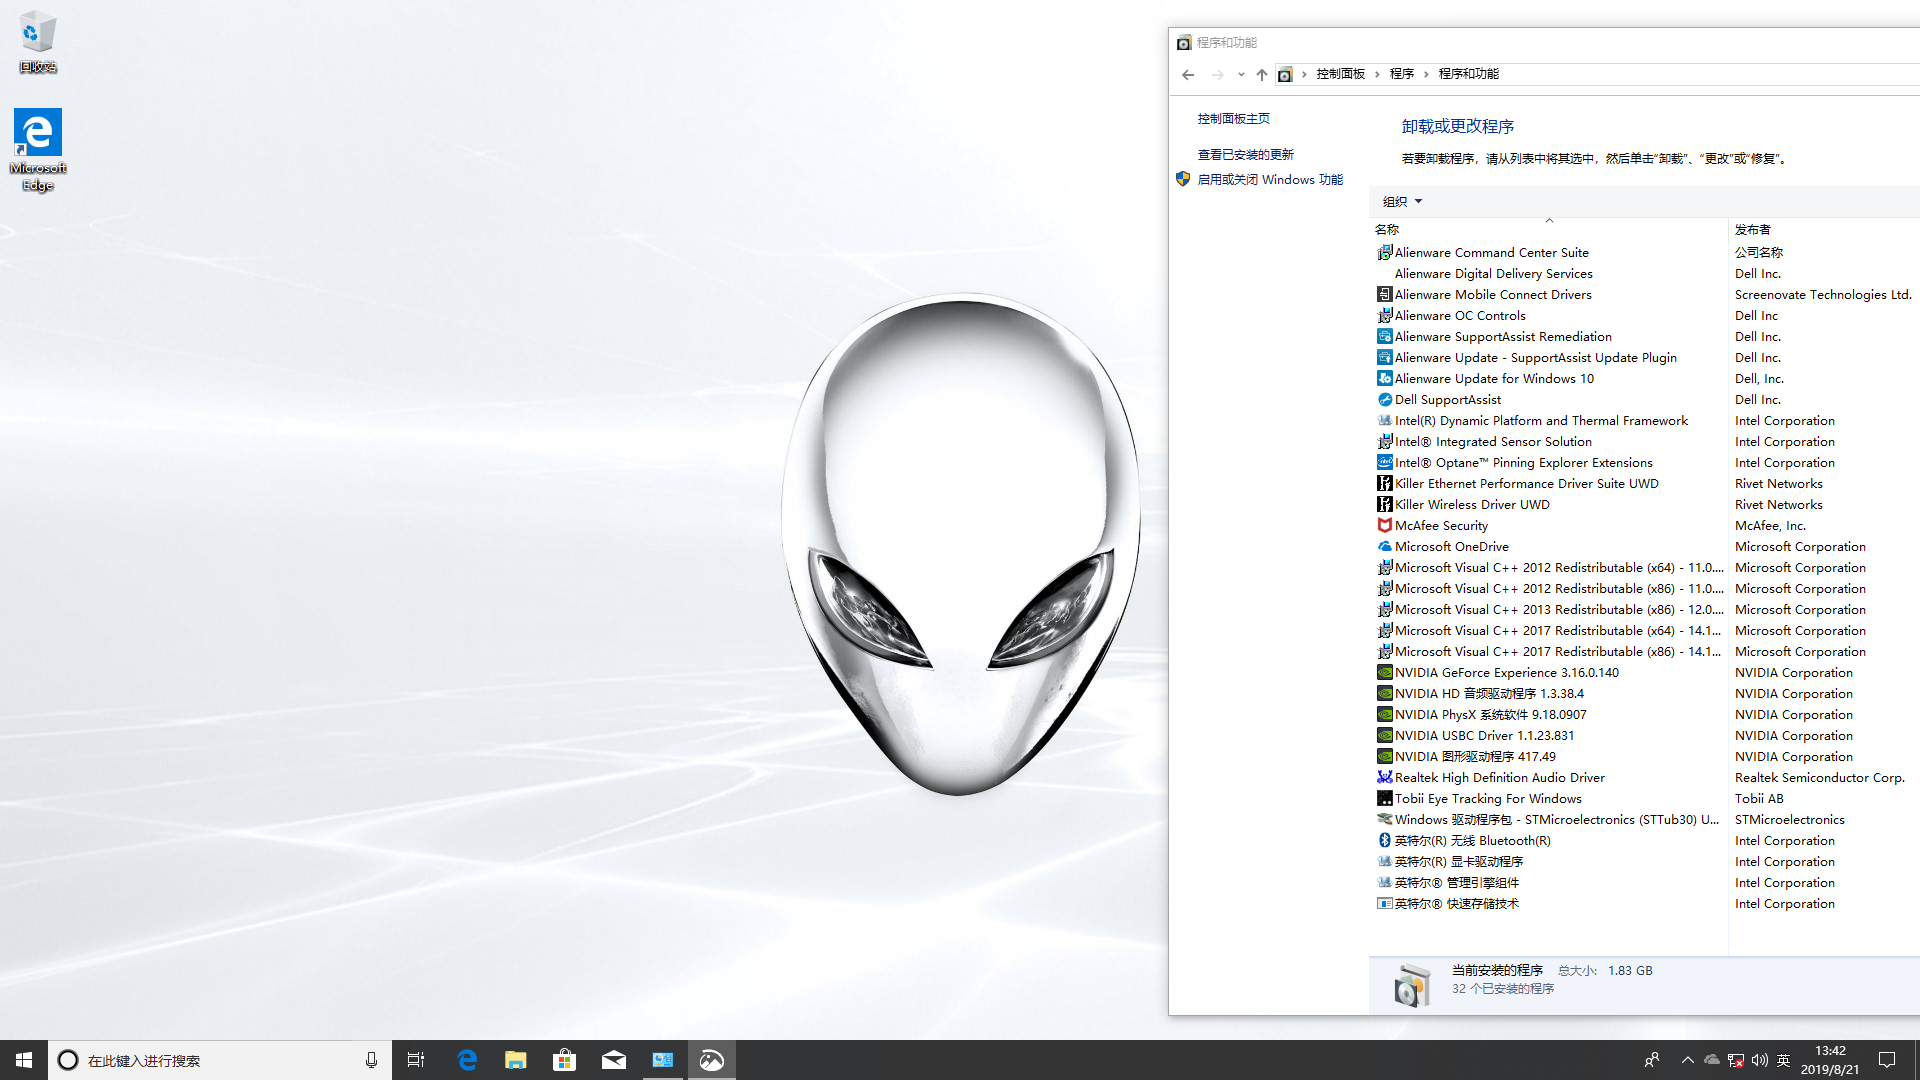Click 程序 in the address breadcrumb
The image size is (1920, 1080).
click(1401, 74)
